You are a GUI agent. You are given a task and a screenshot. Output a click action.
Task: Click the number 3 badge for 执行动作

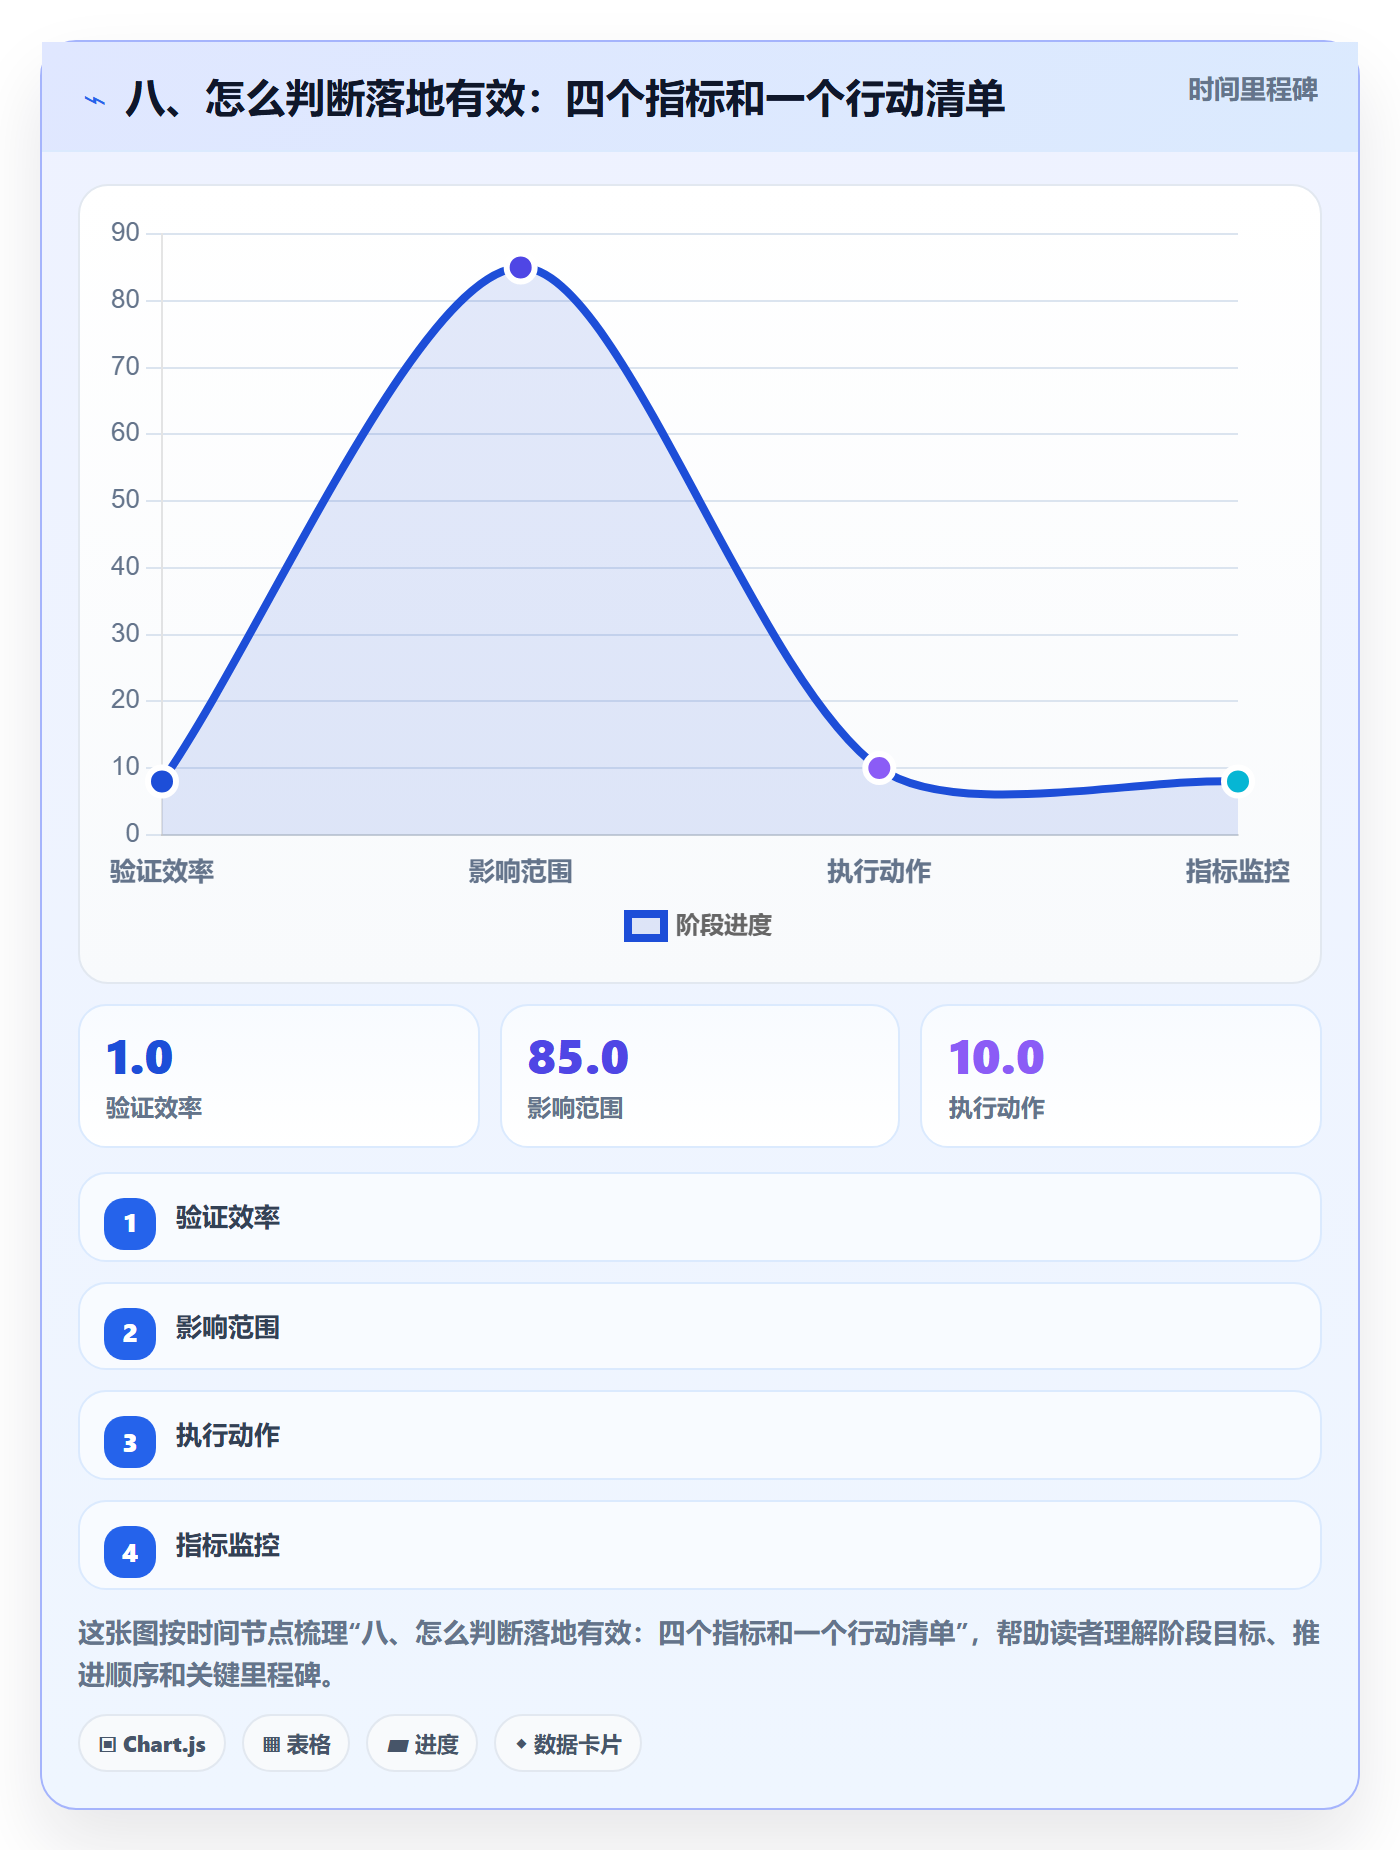[x=130, y=1442]
